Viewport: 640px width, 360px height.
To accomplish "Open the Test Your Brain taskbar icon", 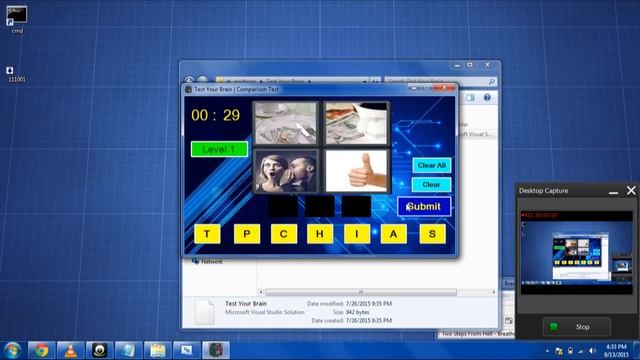I will 216,350.
